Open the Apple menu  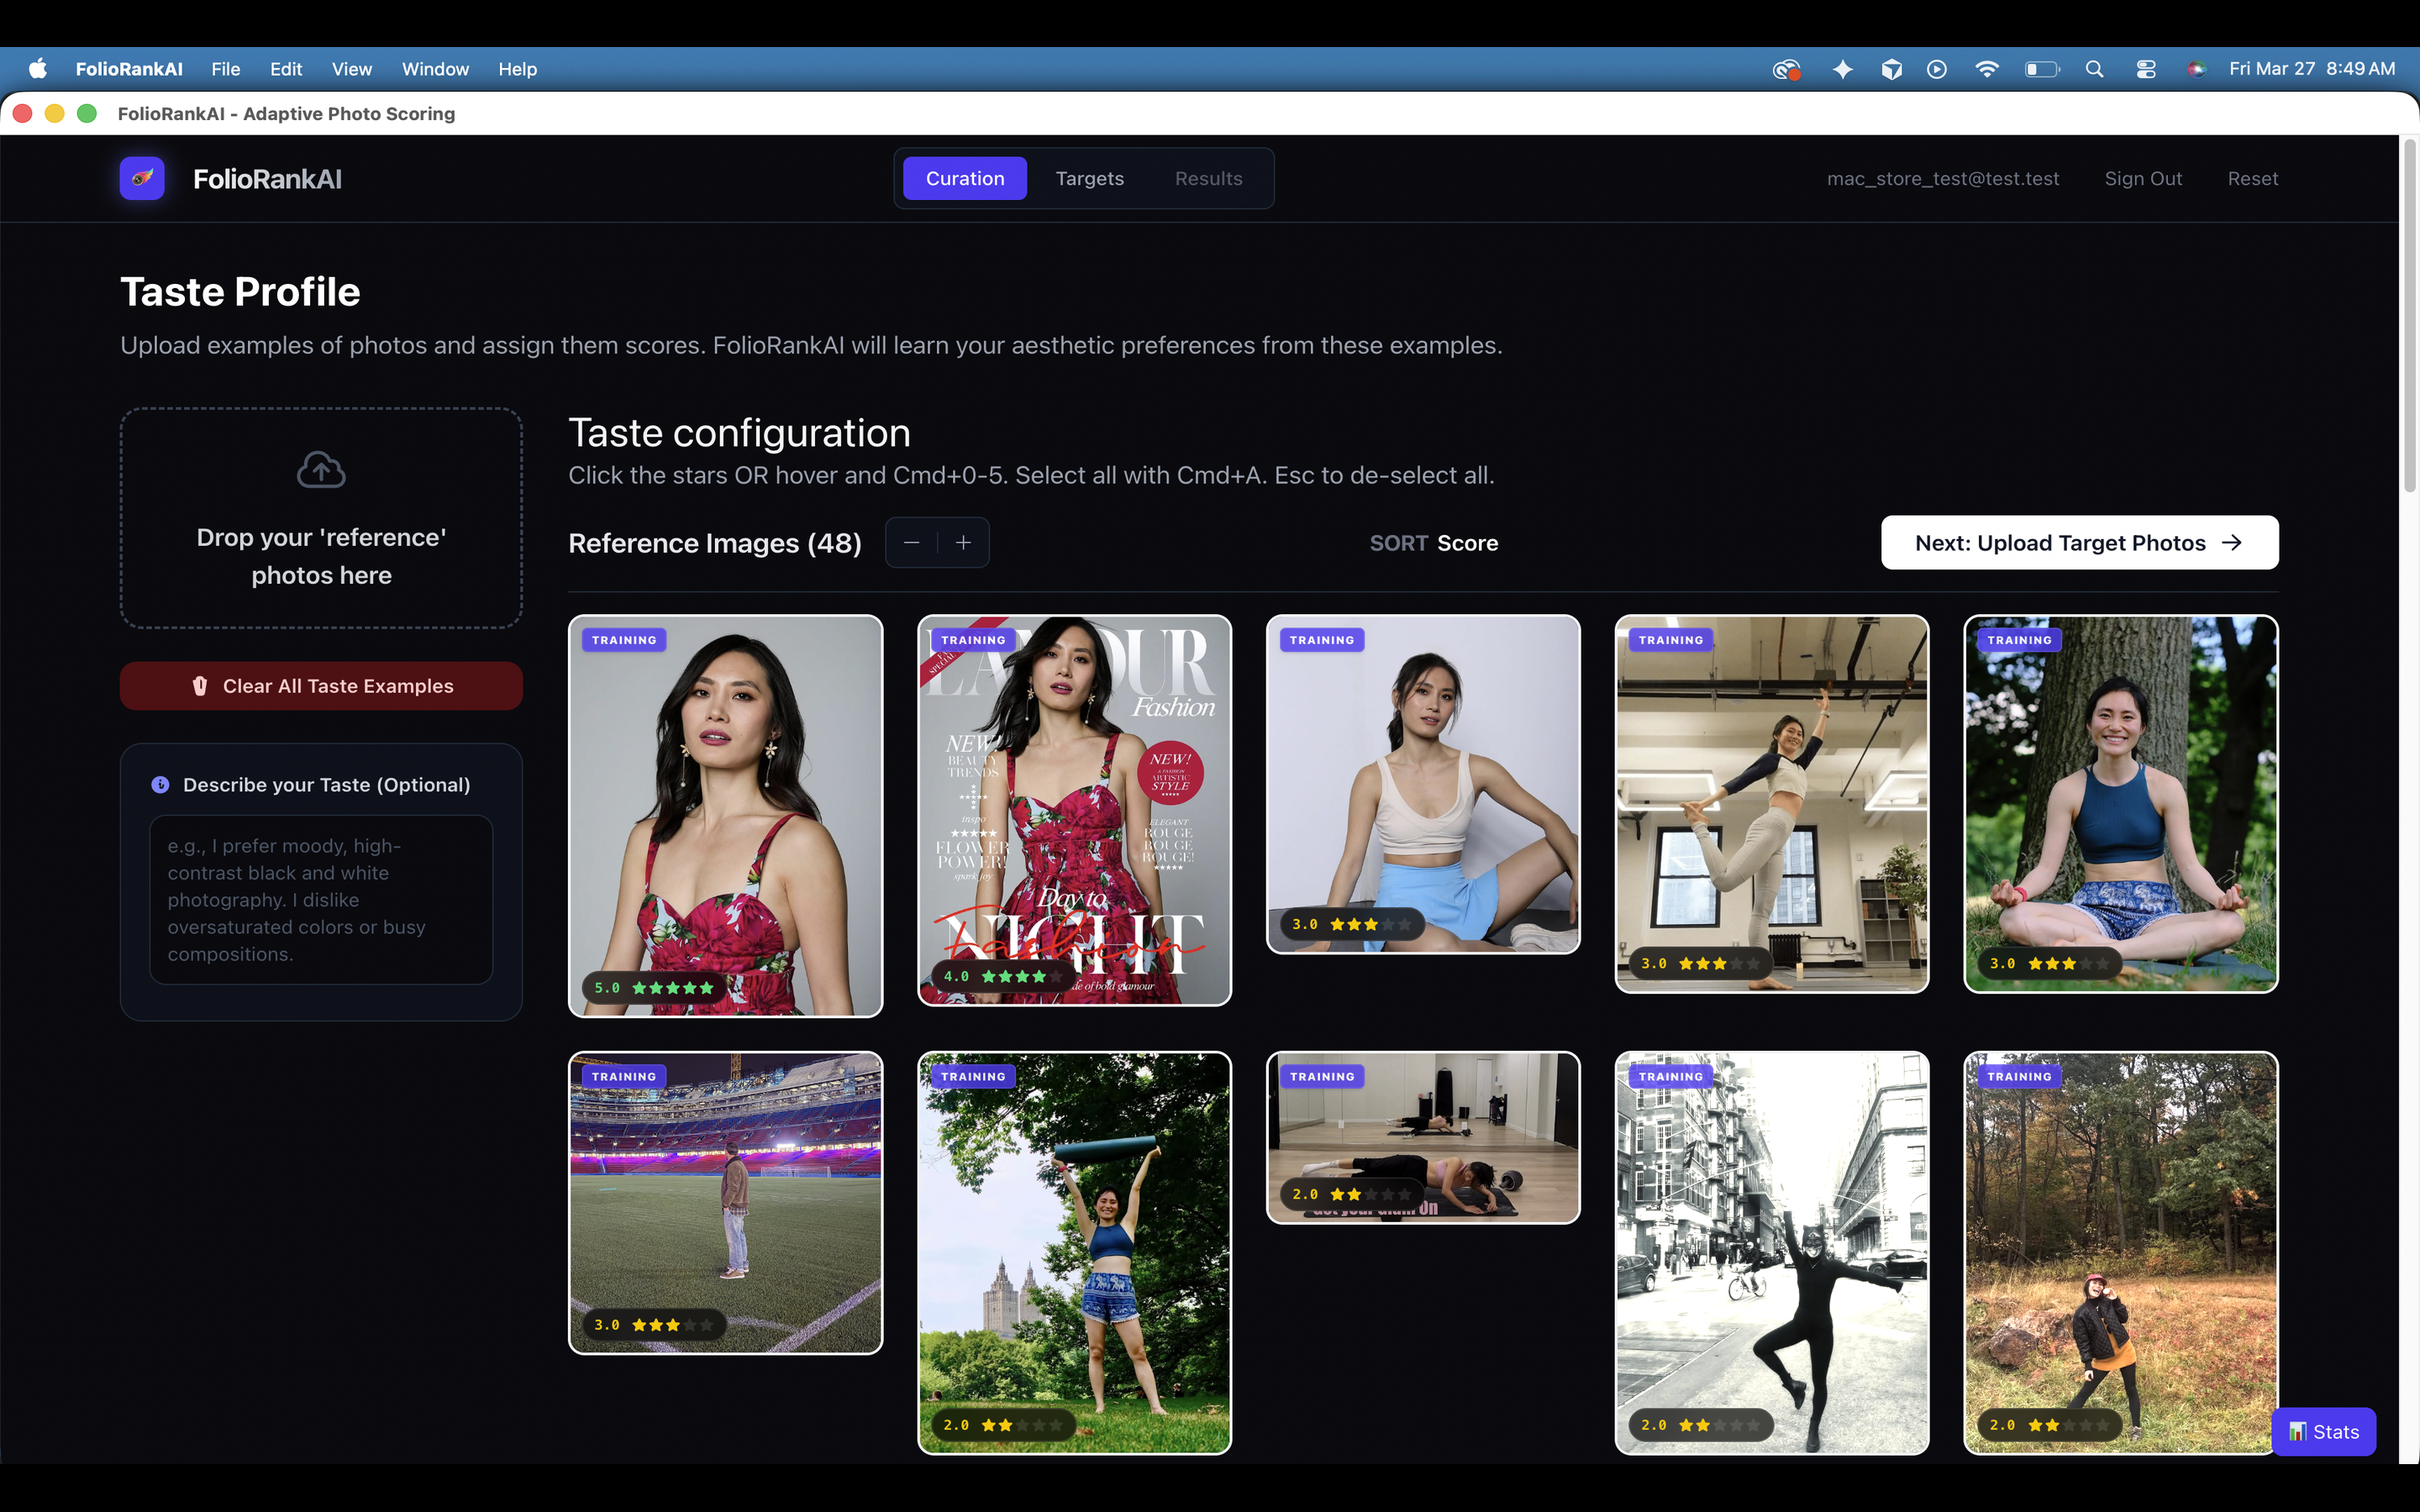click(x=38, y=69)
